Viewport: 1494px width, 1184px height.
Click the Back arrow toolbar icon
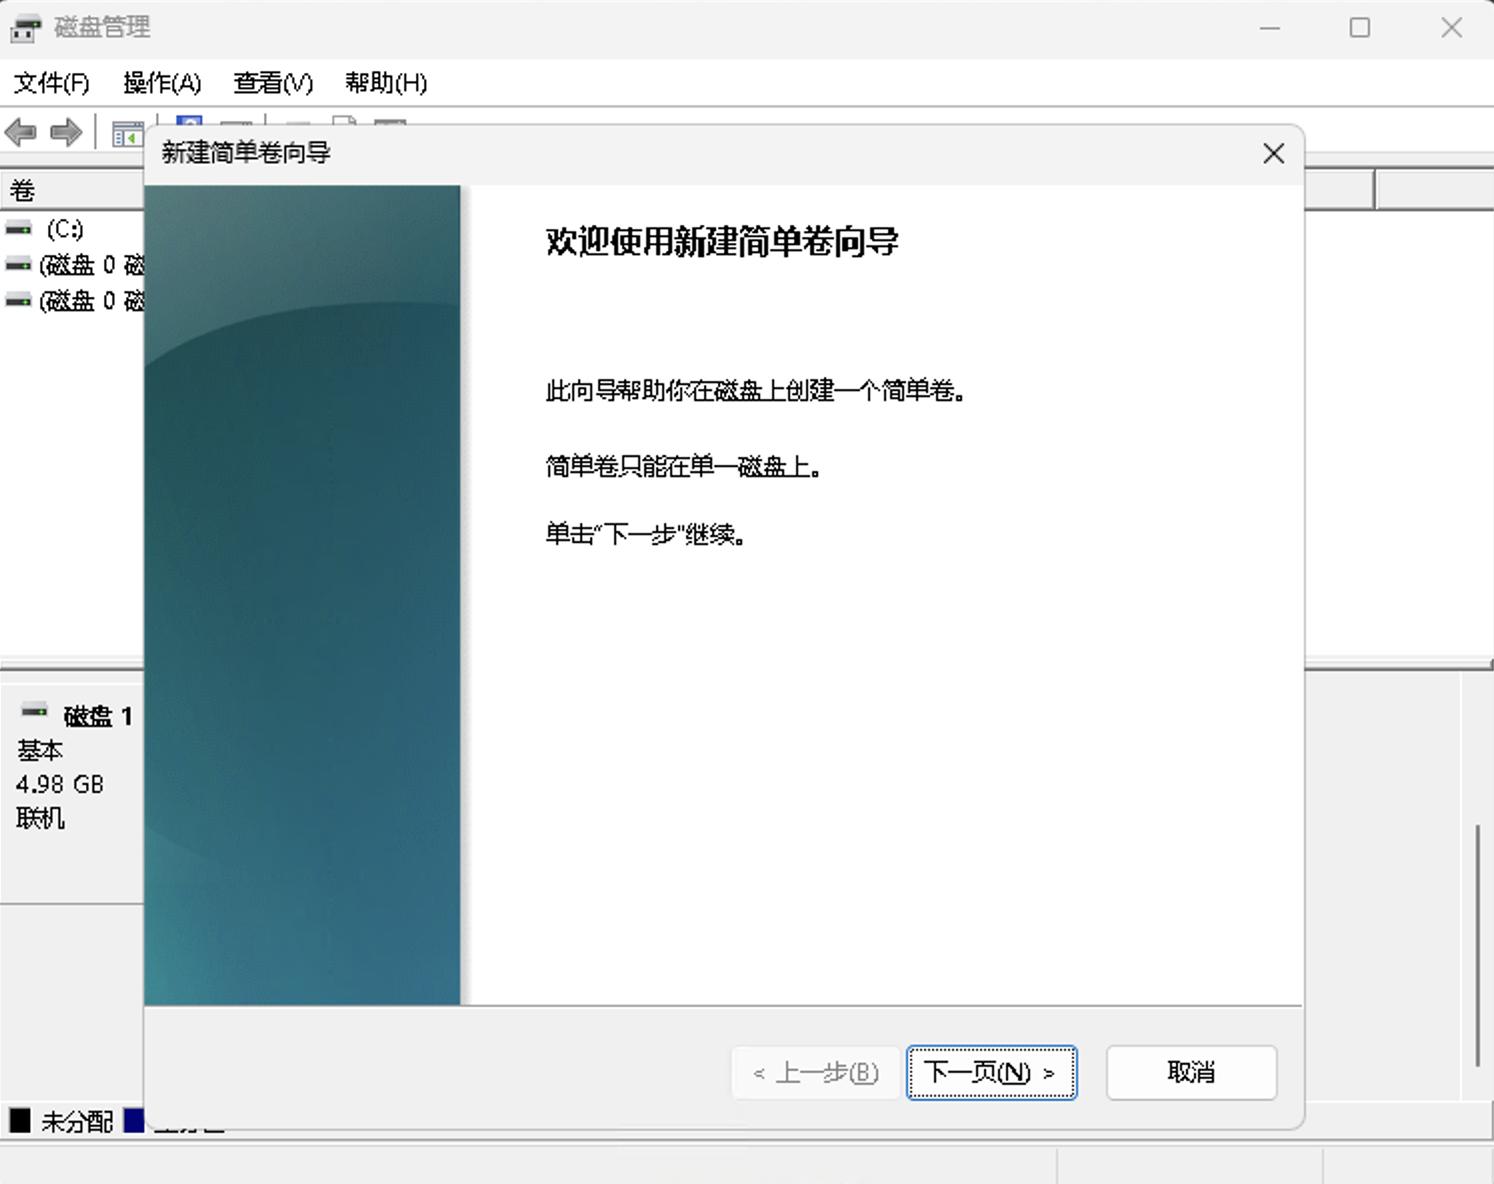tap(21, 132)
